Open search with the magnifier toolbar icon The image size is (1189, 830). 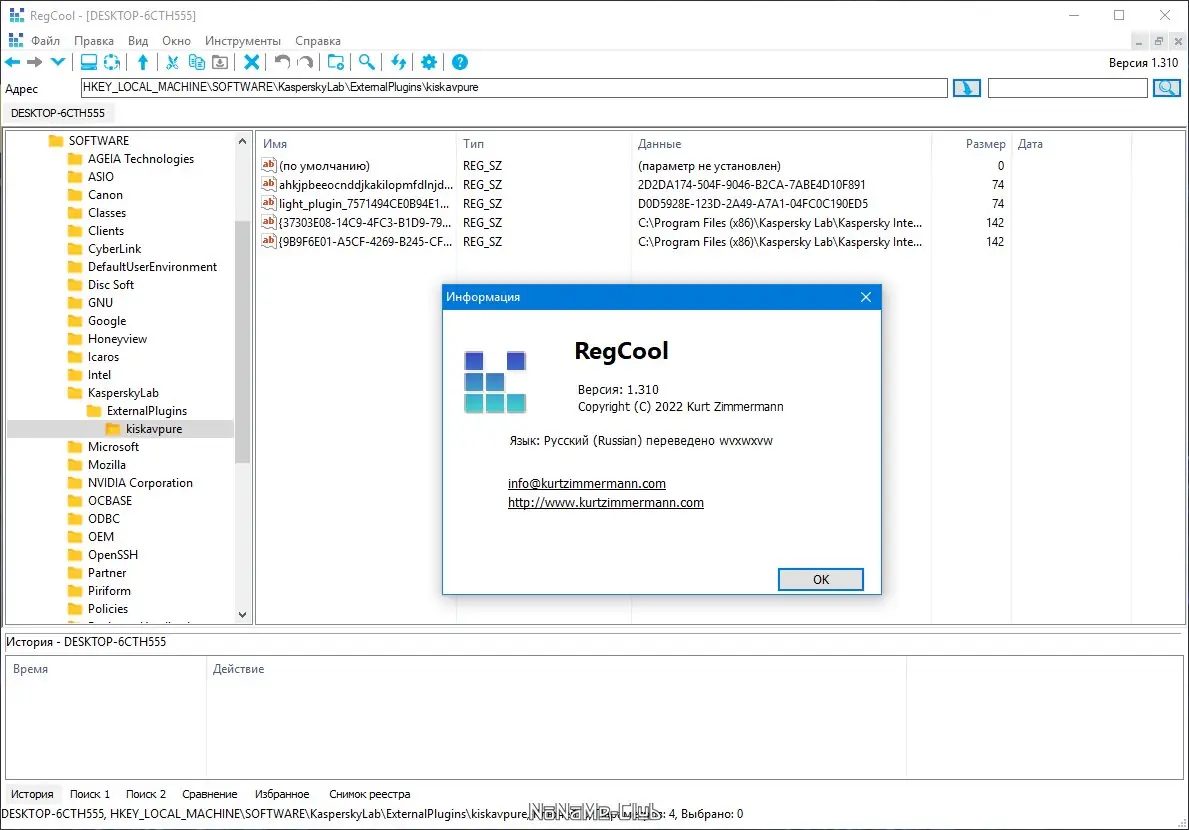[367, 62]
